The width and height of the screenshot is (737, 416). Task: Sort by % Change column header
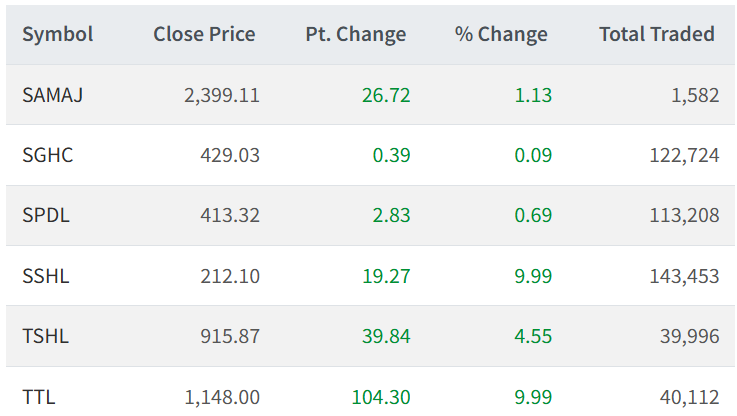[501, 34]
